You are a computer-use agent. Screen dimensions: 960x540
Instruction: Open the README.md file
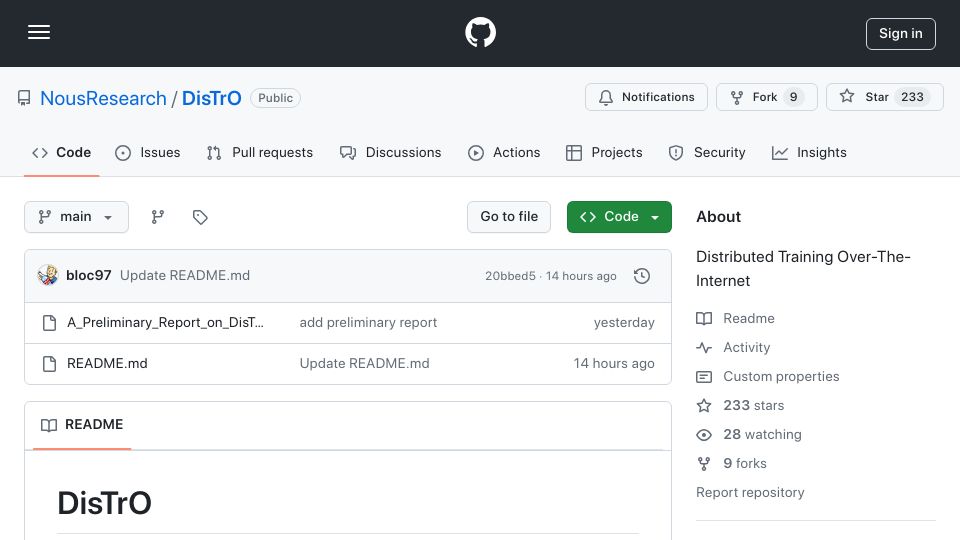point(107,364)
